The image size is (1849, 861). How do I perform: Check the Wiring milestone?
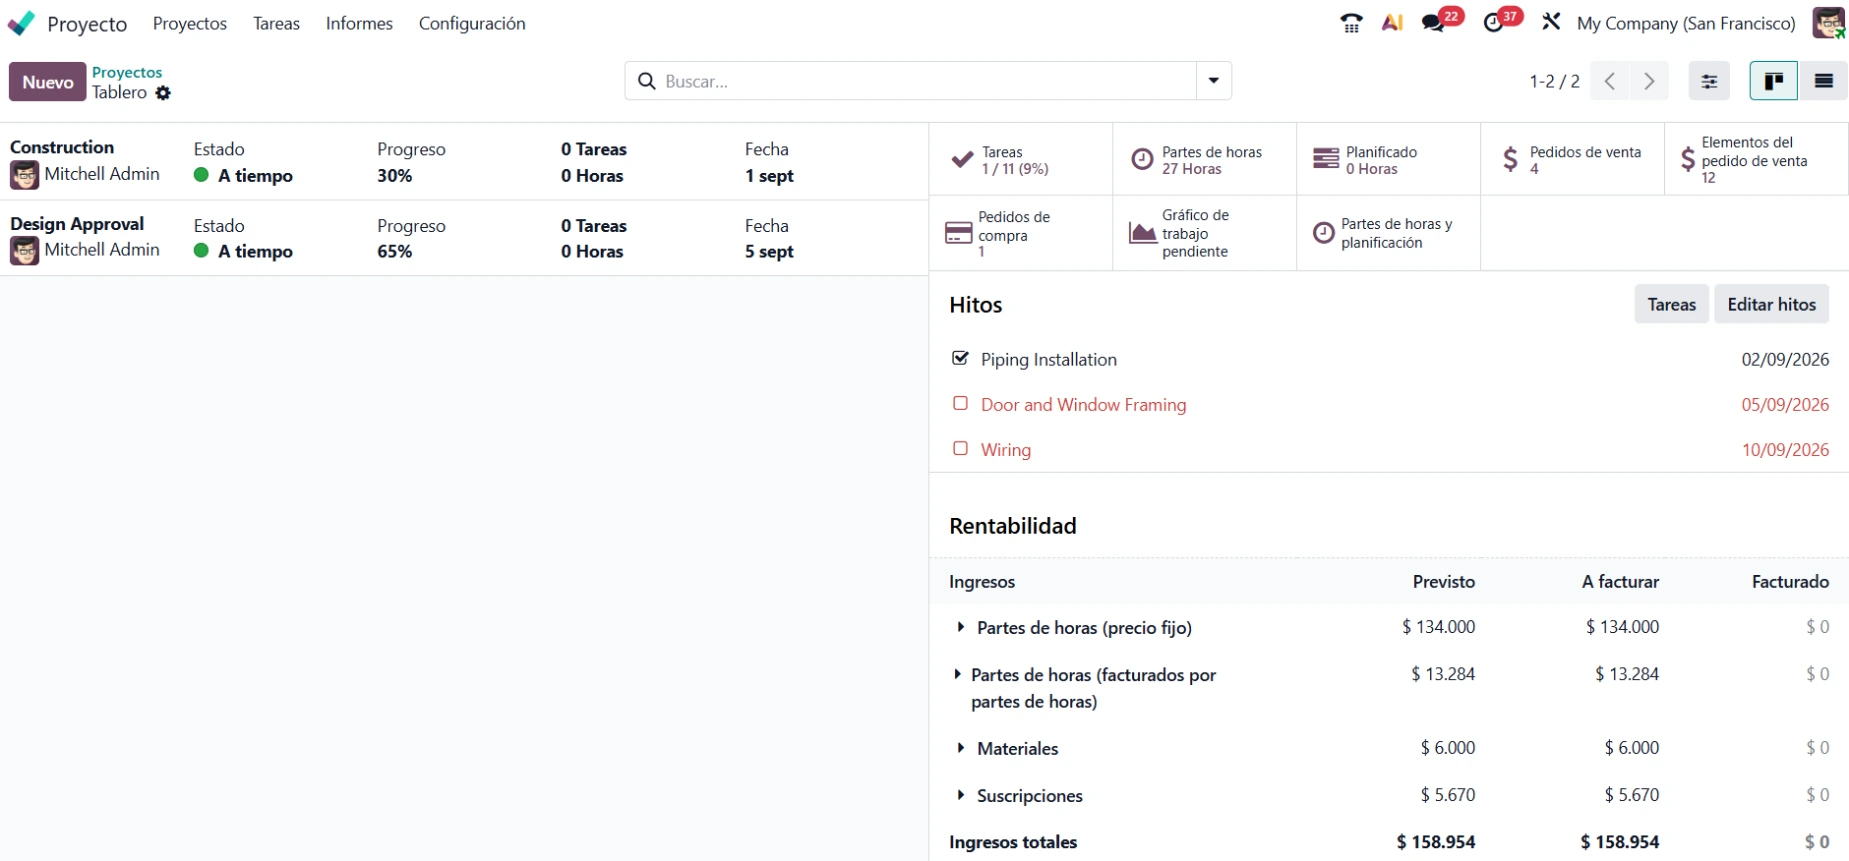tap(961, 448)
